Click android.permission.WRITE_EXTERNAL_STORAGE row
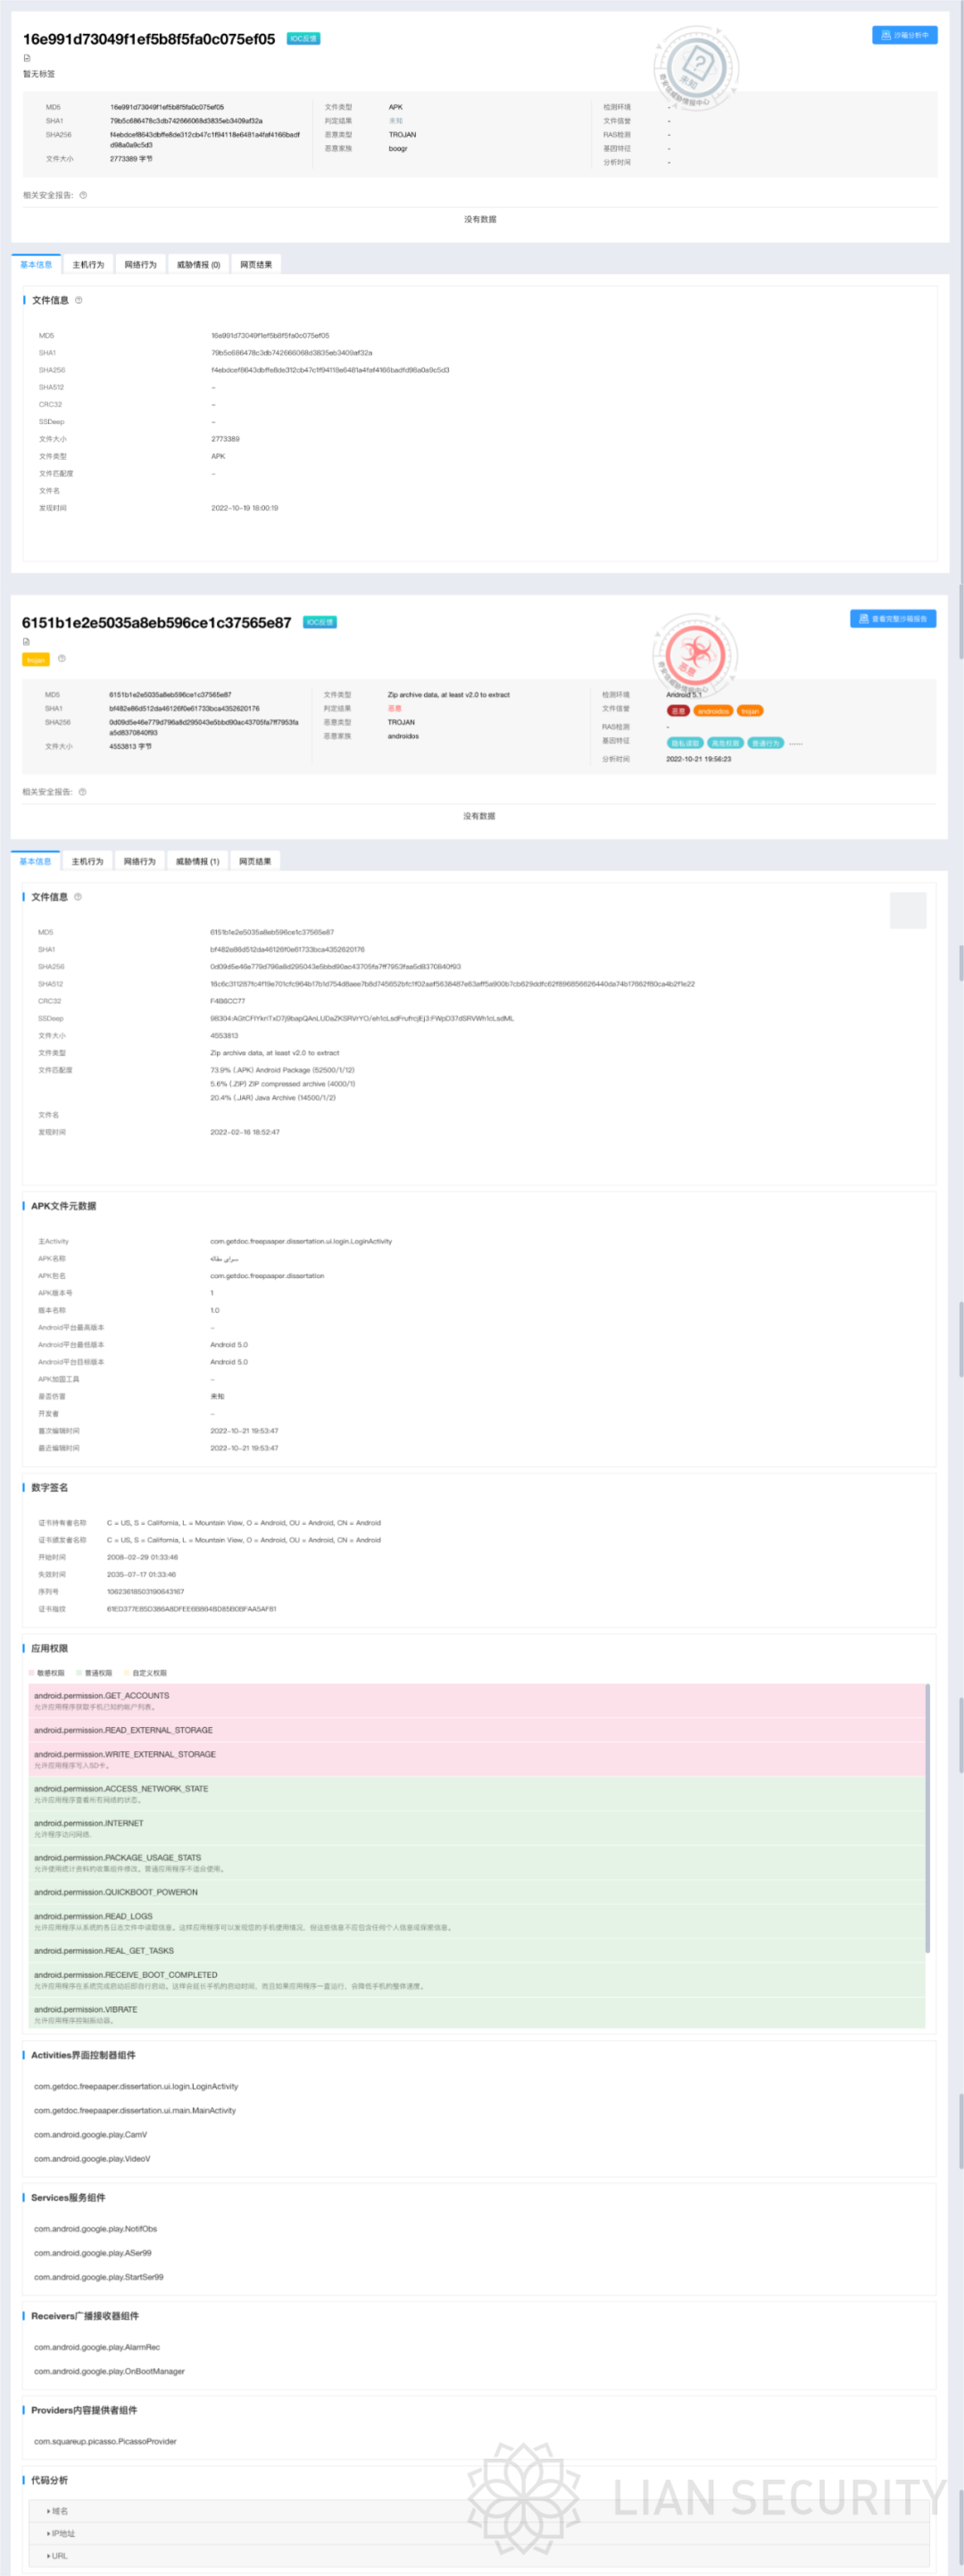Viewport: 964px width, 2576px height. (x=477, y=1759)
